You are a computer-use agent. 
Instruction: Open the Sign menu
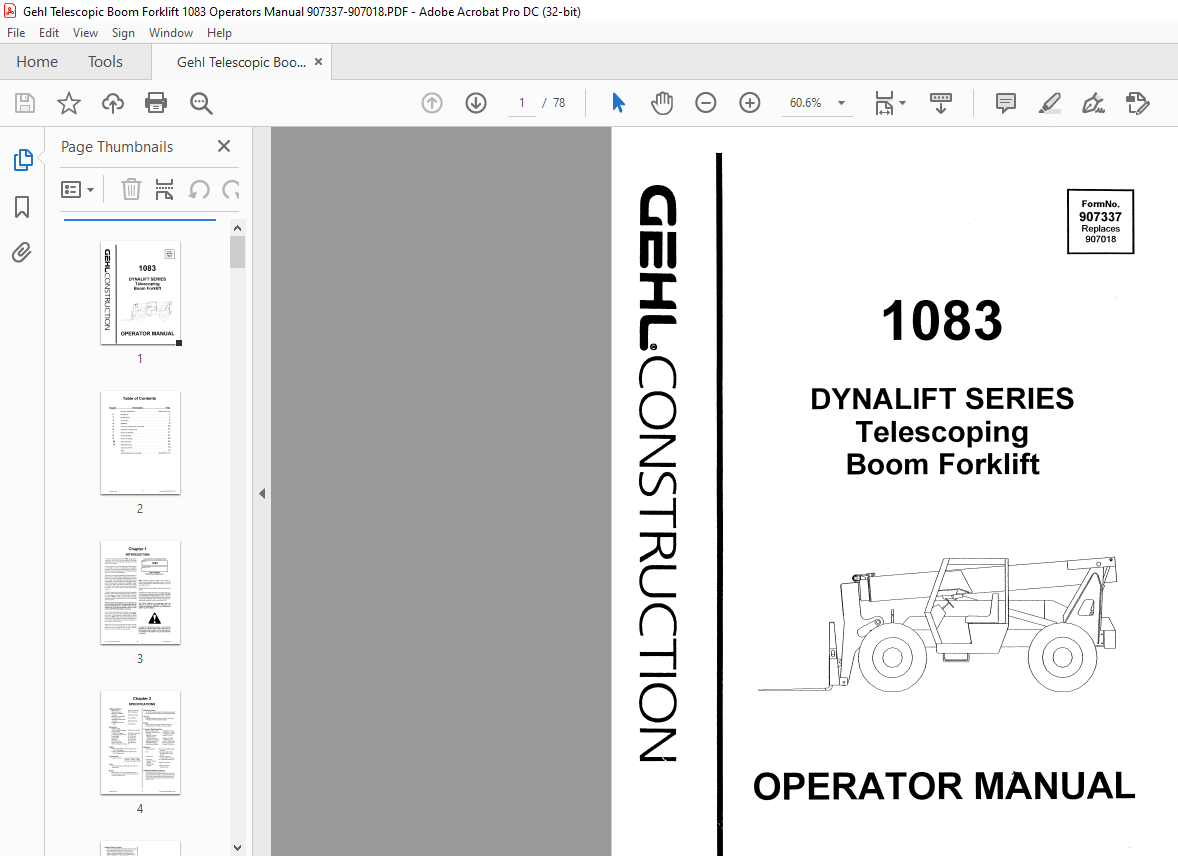[x=123, y=33]
